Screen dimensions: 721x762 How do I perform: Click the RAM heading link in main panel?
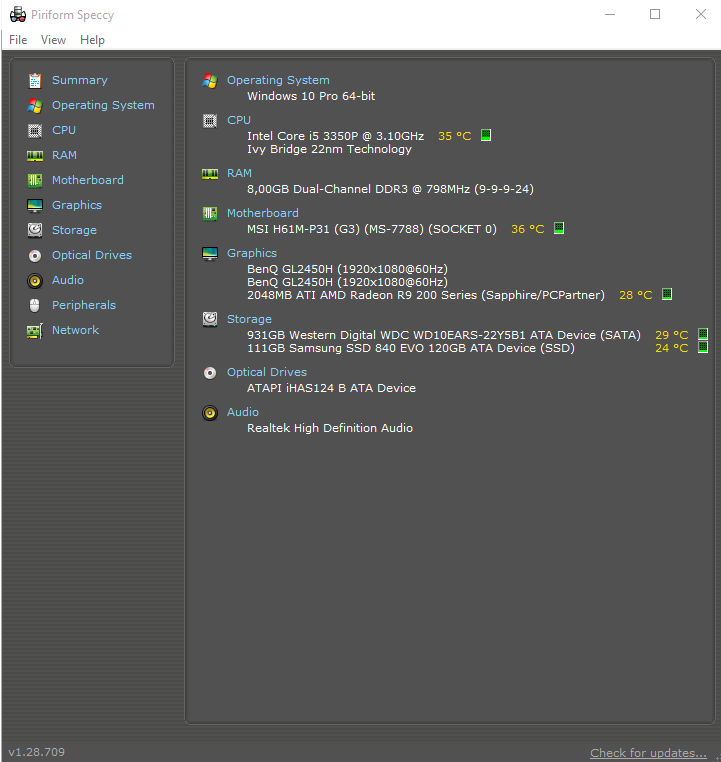[239, 173]
